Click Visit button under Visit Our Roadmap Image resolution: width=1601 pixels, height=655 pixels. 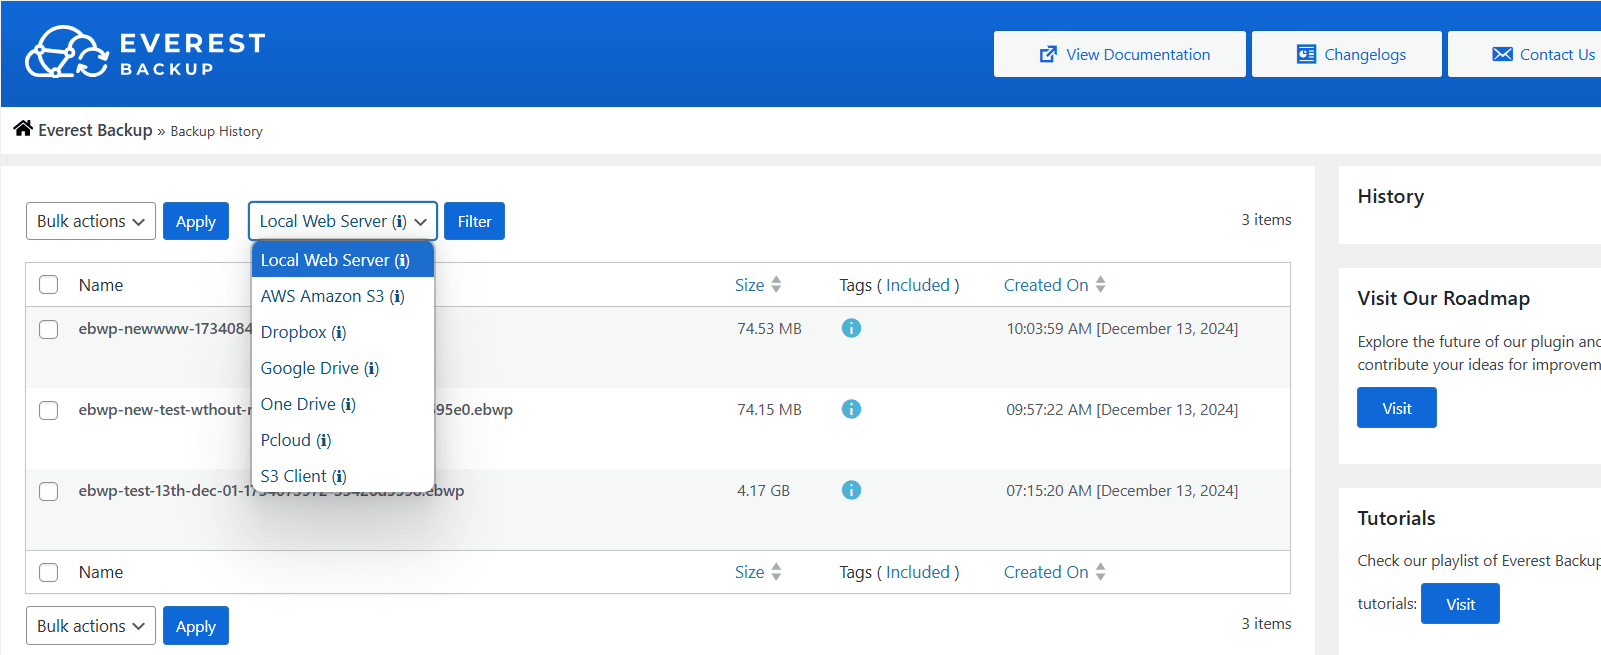click(x=1396, y=408)
